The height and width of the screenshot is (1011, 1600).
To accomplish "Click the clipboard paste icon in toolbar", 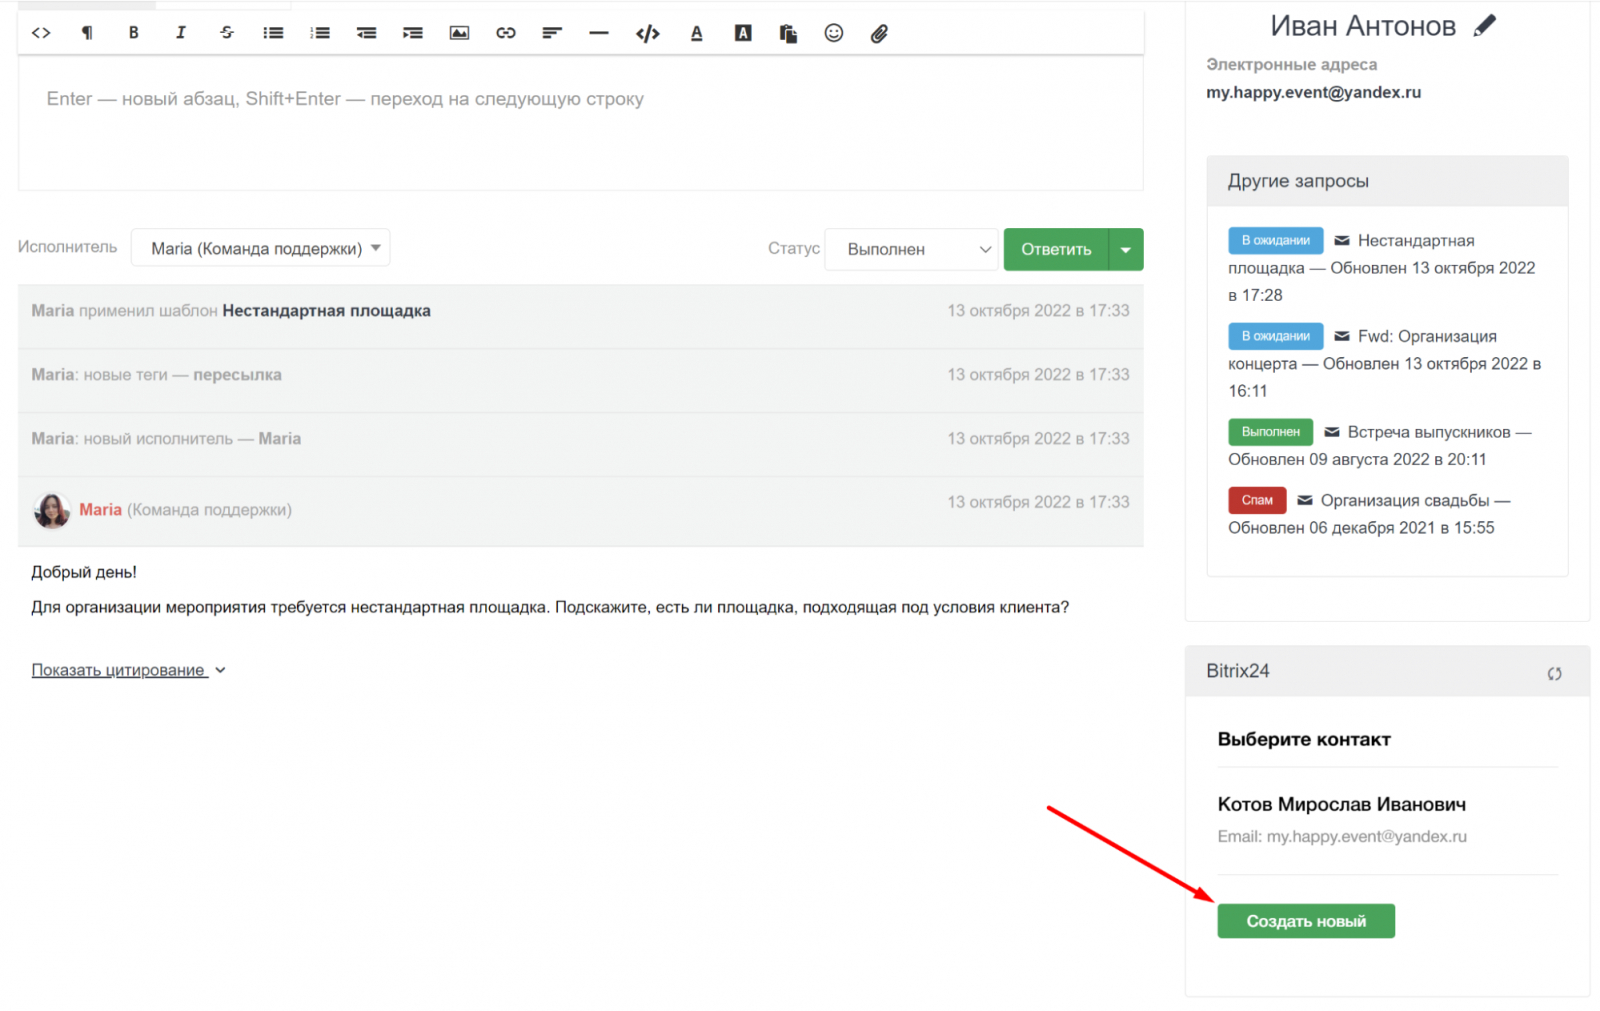I will [788, 33].
